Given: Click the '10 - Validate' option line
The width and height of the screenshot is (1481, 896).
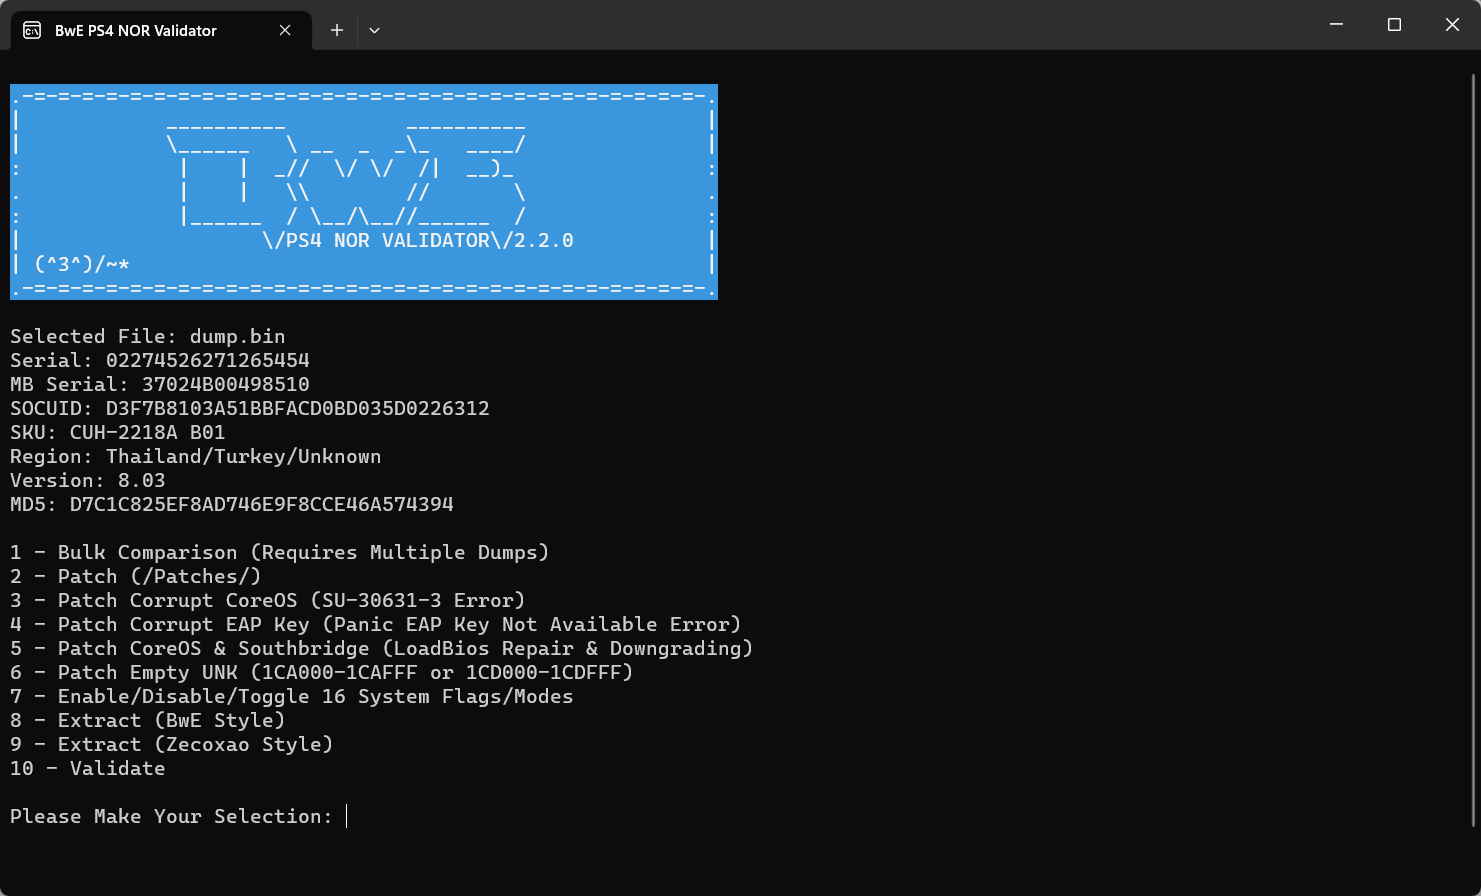Looking at the screenshot, I should coord(88,768).
